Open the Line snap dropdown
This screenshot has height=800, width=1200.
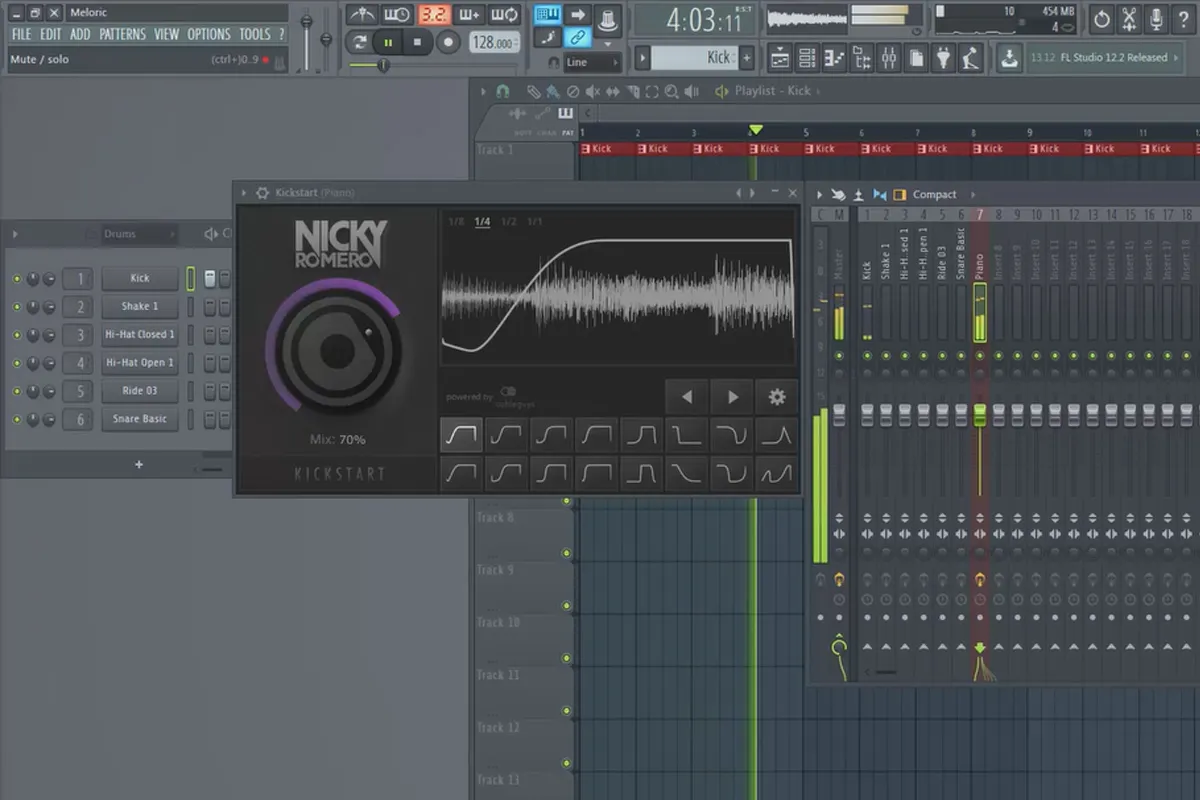coord(592,62)
